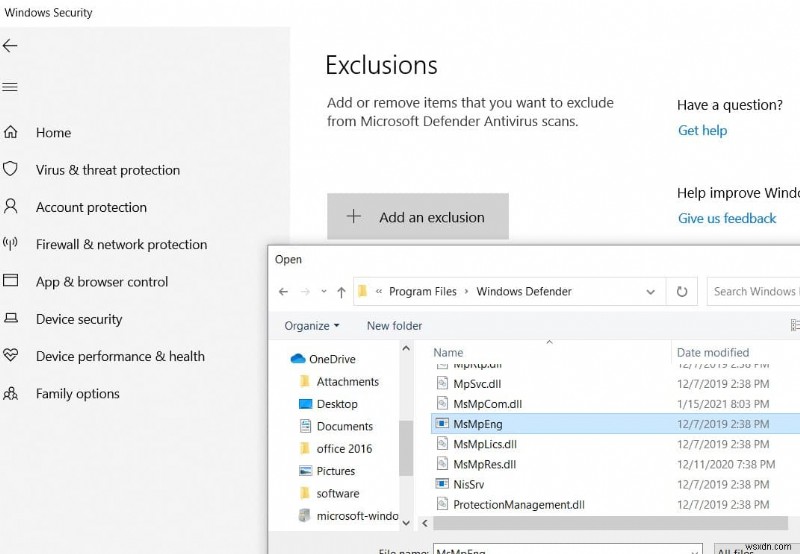Click New folder in dialog toolbar

pyautogui.click(x=394, y=325)
